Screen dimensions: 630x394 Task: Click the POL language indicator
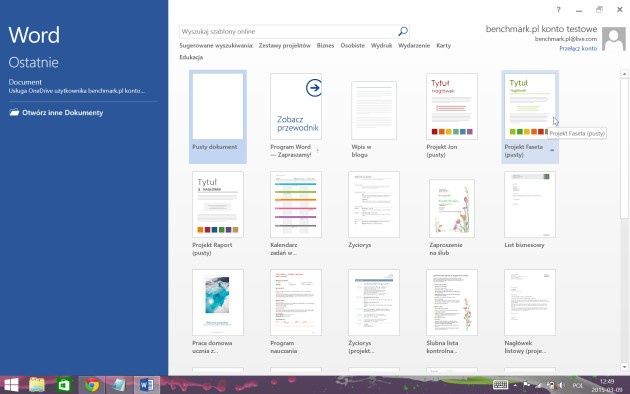click(x=578, y=386)
